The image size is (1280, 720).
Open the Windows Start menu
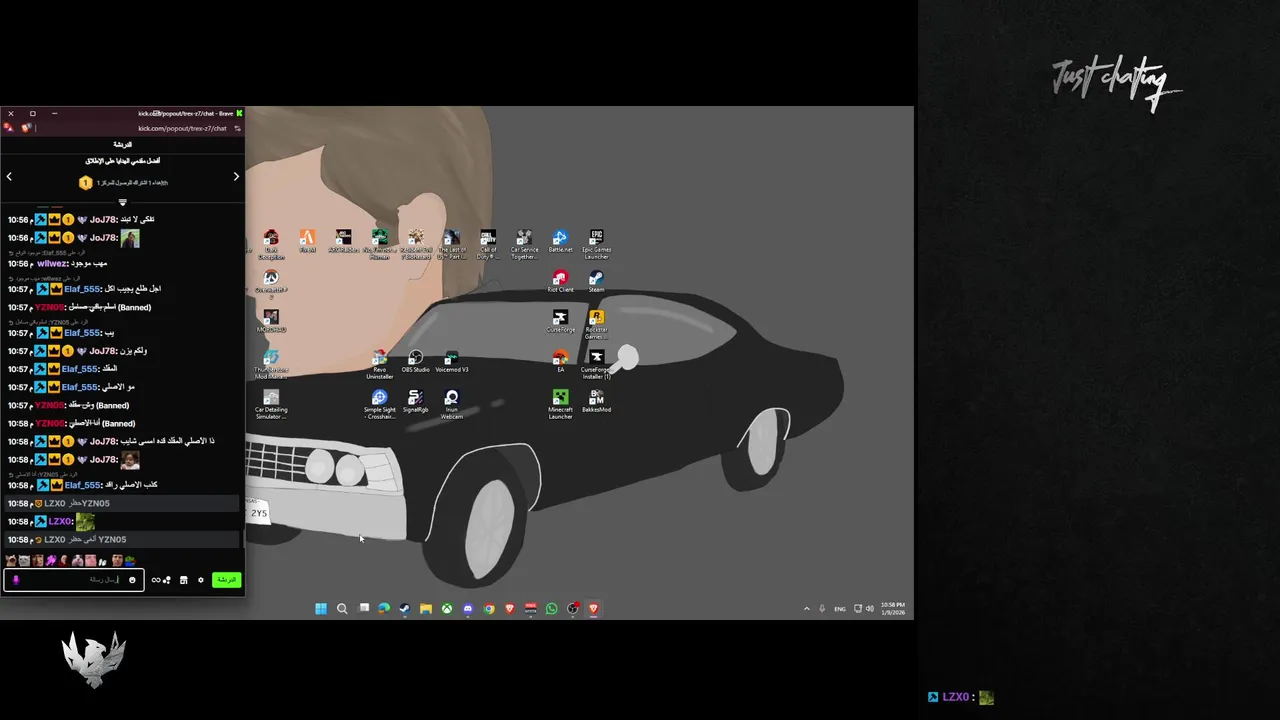321,608
